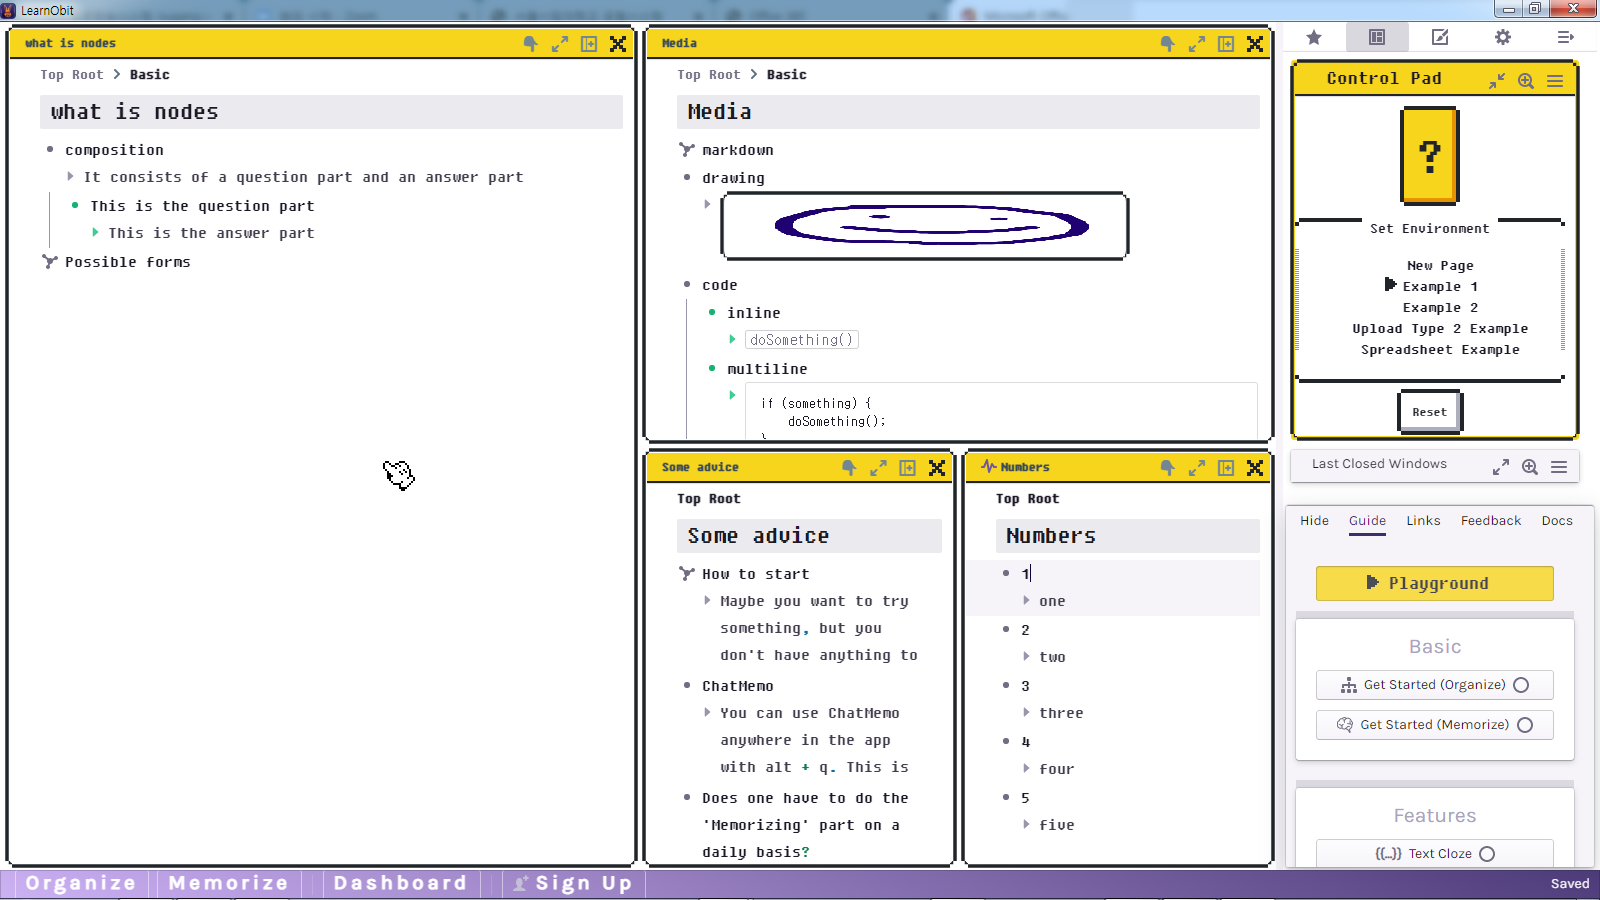The image size is (1600, 900).
Task: Expand the inline doSomething() answer triangle
Action: (x=732, y=340)
